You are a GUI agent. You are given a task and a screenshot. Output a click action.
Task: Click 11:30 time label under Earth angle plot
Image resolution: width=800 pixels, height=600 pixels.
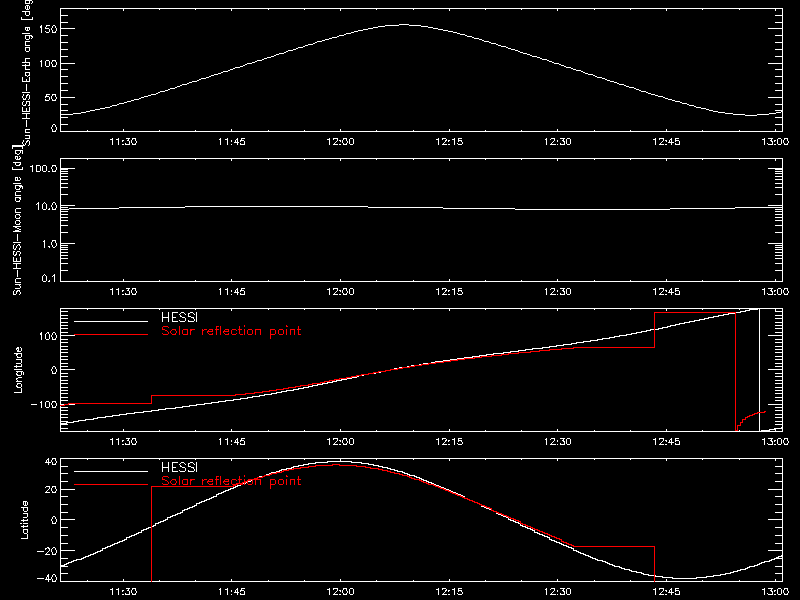123,142
